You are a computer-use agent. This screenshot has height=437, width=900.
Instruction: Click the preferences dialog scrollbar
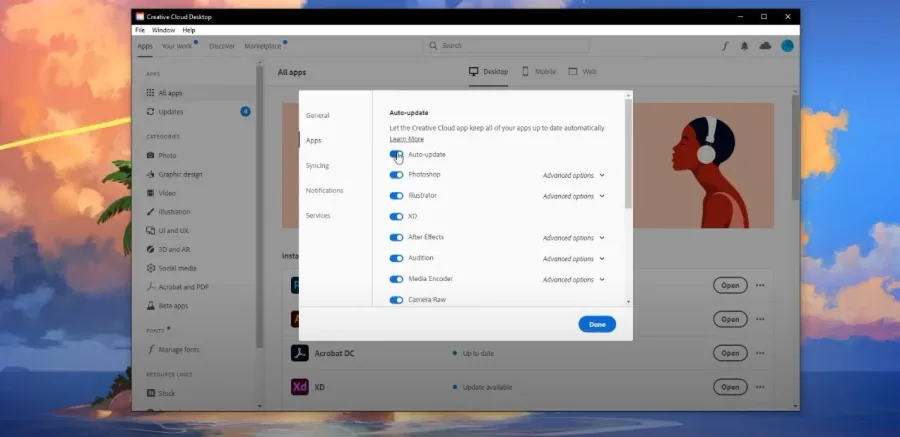(x=629, y=154)
